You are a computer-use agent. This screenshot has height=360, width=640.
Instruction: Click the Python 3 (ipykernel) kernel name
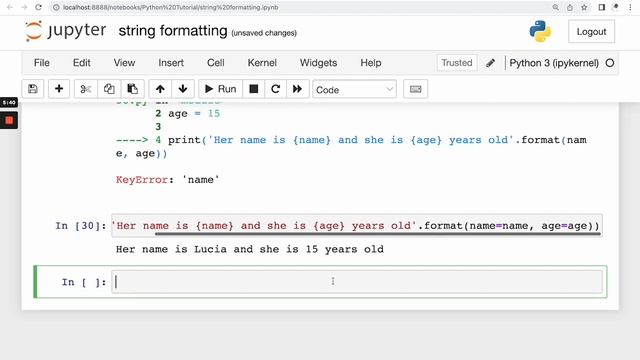pyautogui.click(x=554, y=63)
